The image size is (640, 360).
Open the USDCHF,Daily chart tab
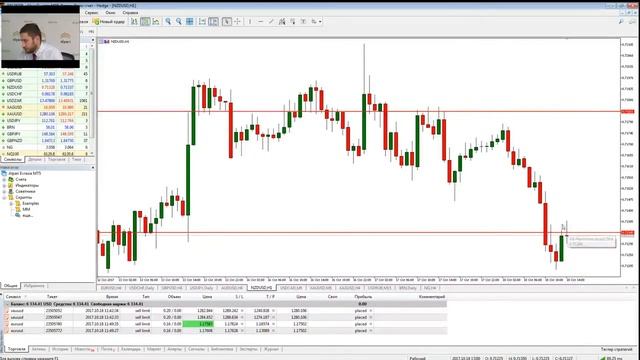tap(141, 288)
